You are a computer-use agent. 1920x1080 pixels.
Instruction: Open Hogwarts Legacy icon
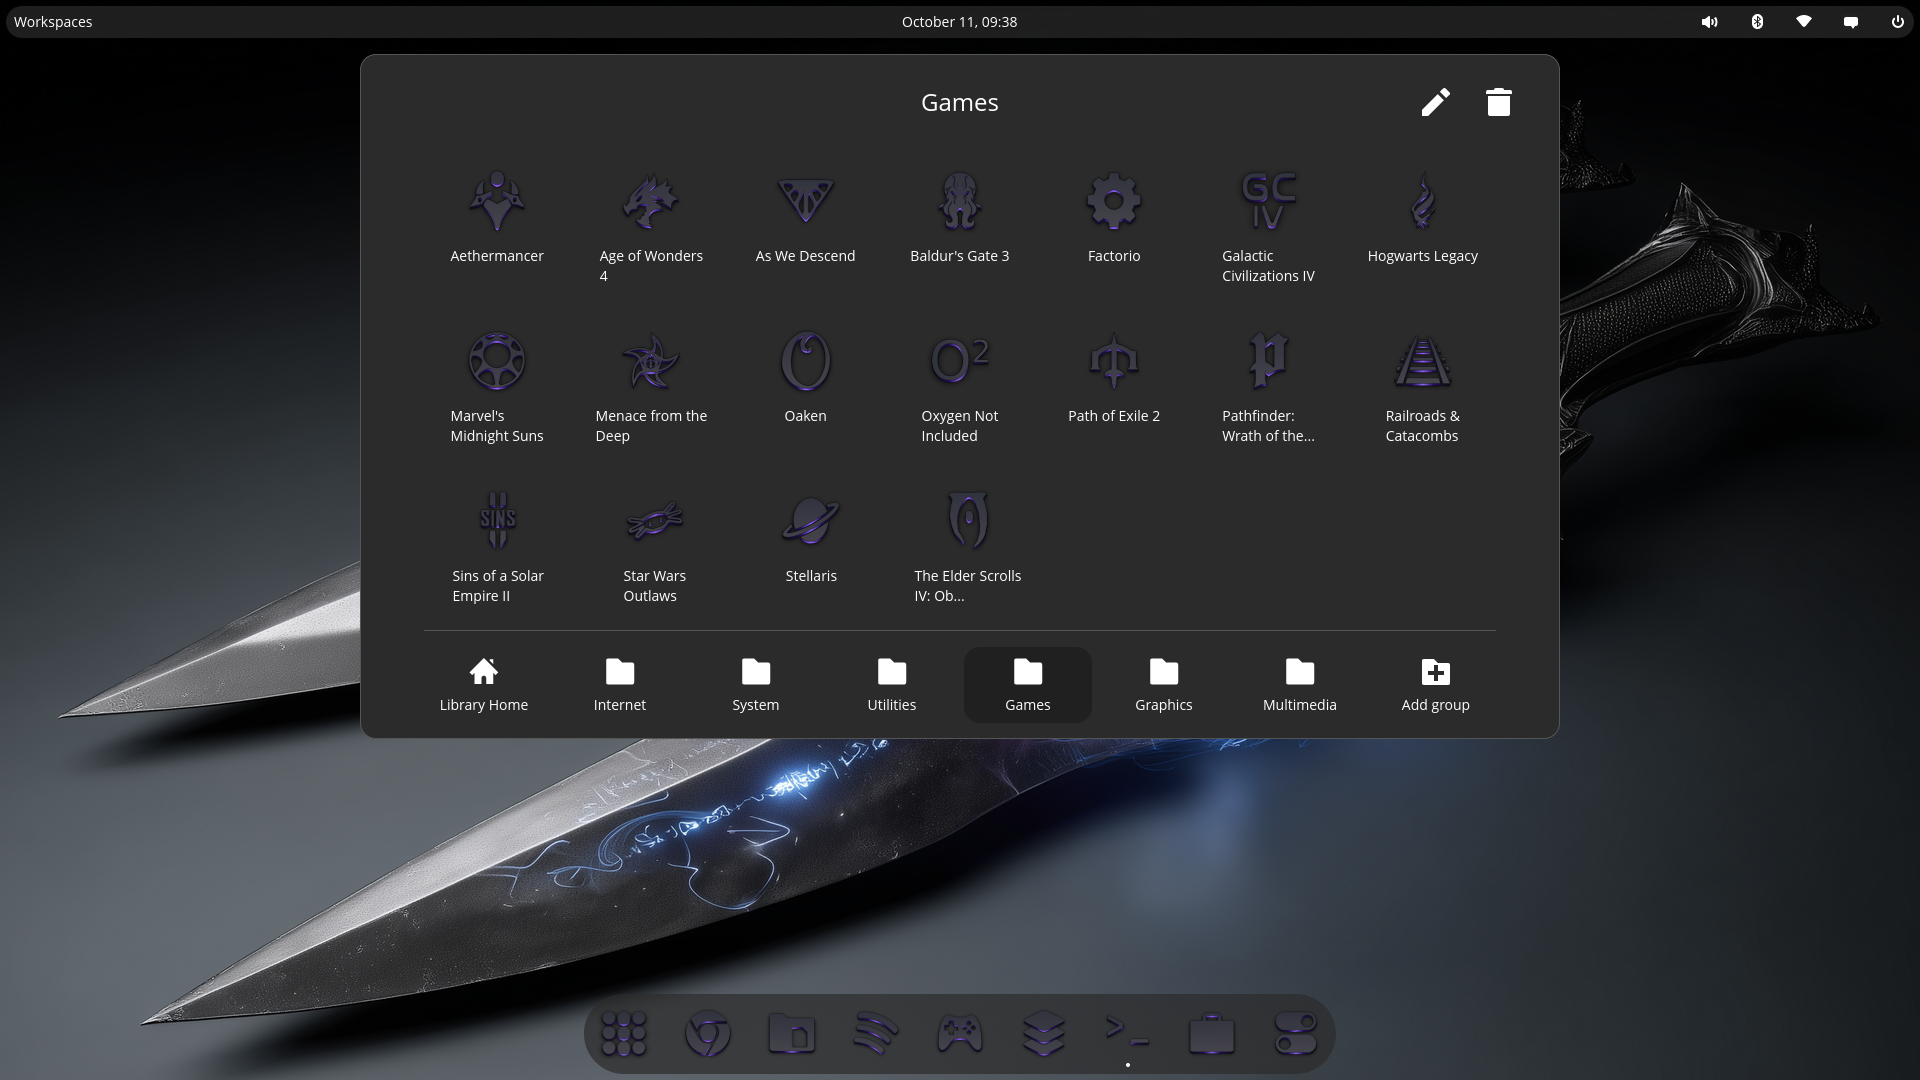(1422, 203)
